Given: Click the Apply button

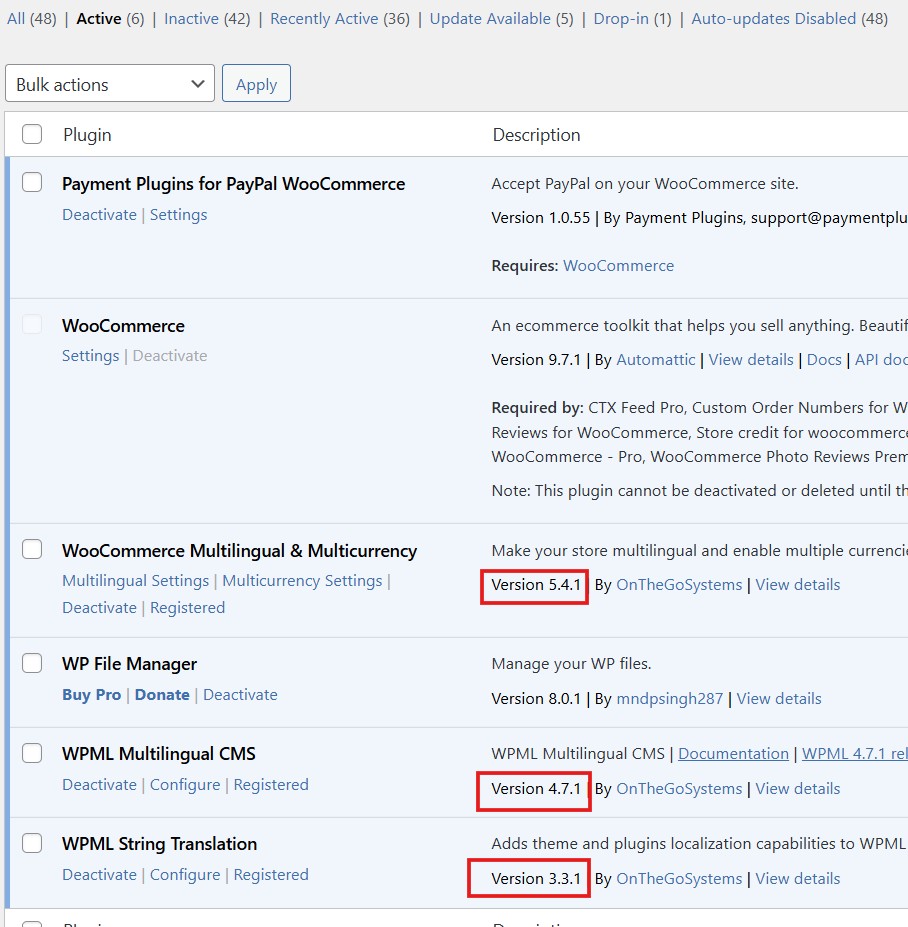Looking at the screenshot, I should tap(256, 83).
